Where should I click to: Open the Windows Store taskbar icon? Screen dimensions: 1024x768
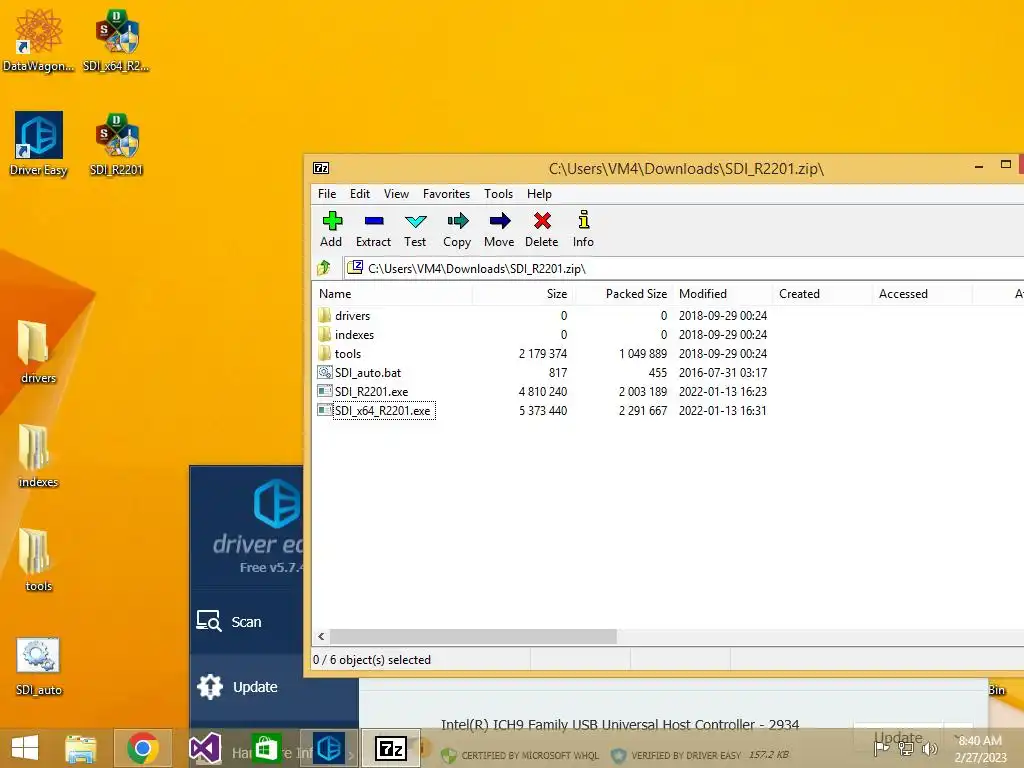tap(266, 748)
